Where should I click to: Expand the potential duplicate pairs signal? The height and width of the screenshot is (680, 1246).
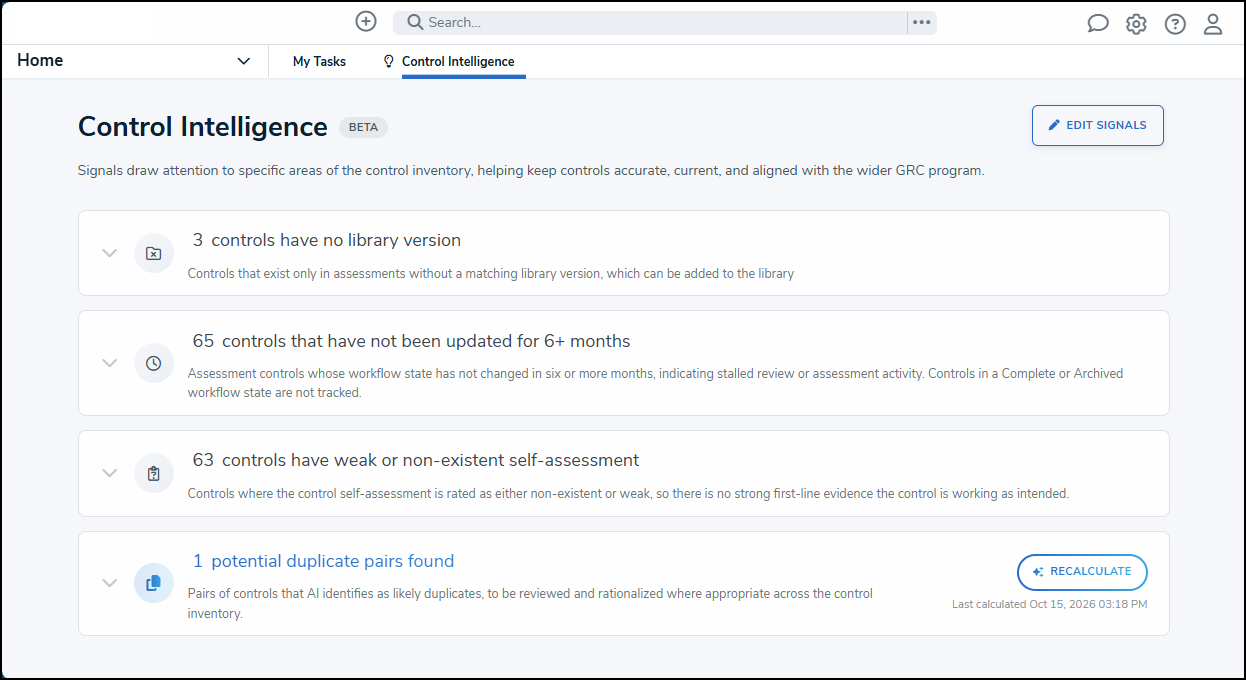(x=110, y=583)
